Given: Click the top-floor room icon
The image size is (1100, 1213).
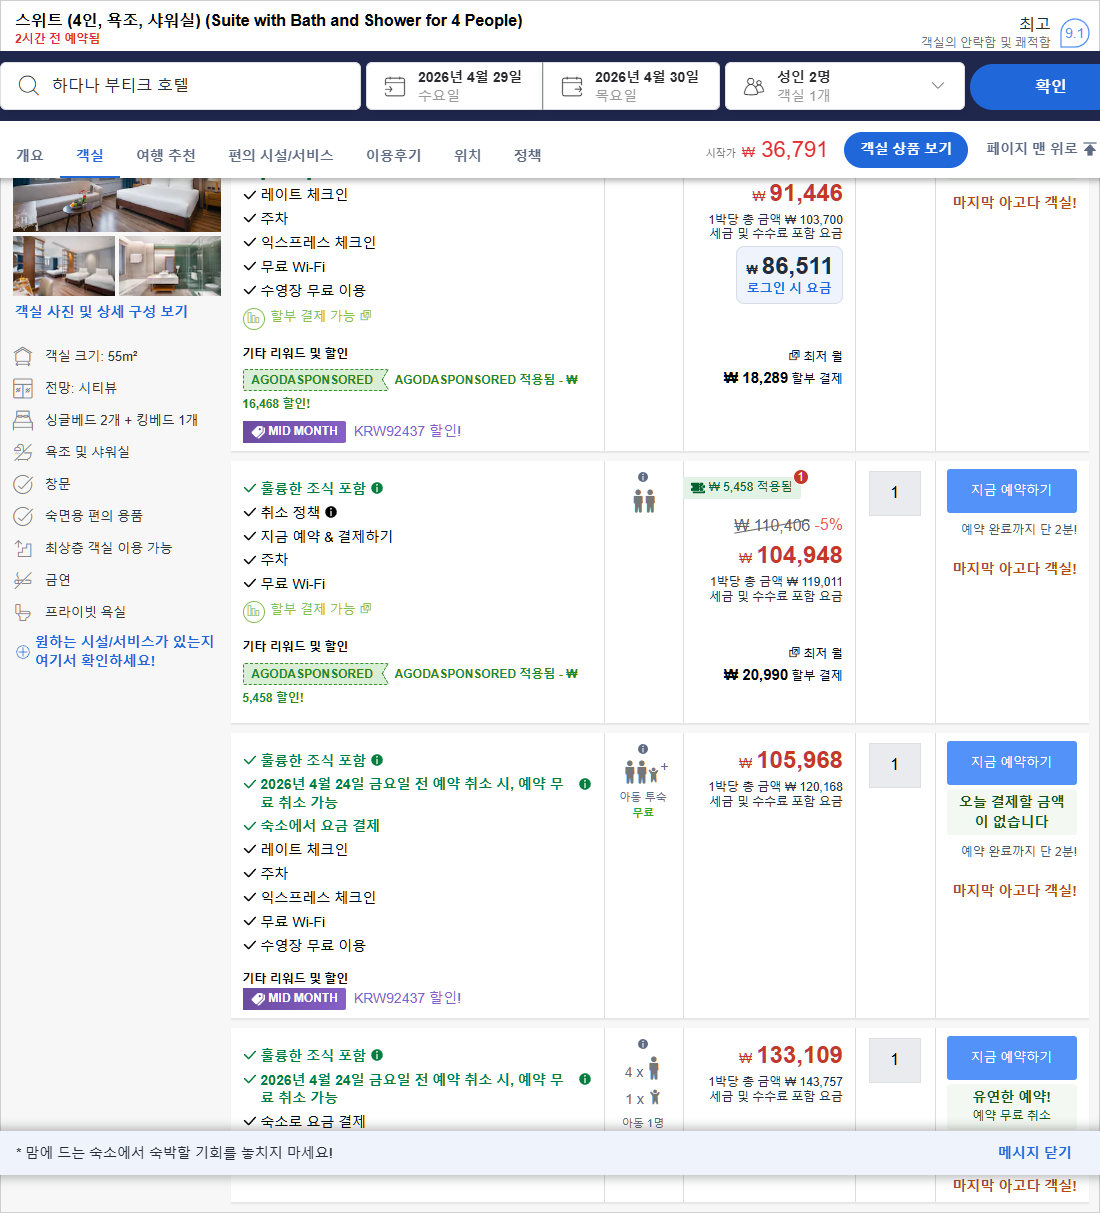Looking at the screenshot, I should click(23, 548).
